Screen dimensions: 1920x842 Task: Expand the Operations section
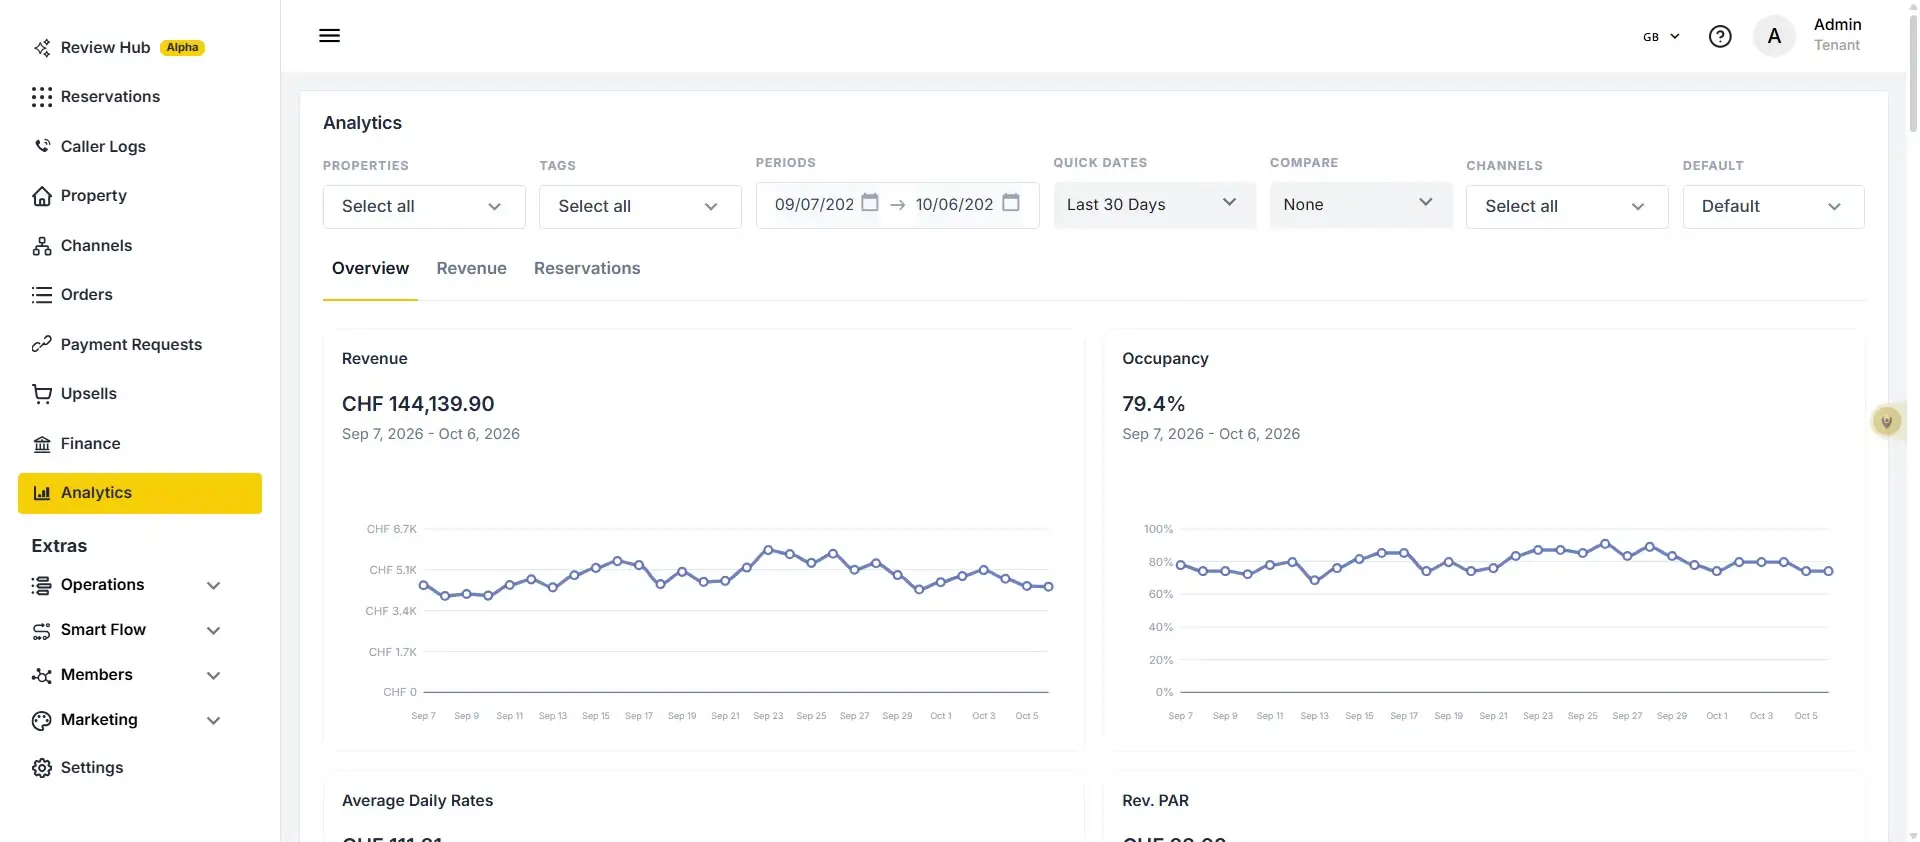pyautogui.click(x=126, y=585)
